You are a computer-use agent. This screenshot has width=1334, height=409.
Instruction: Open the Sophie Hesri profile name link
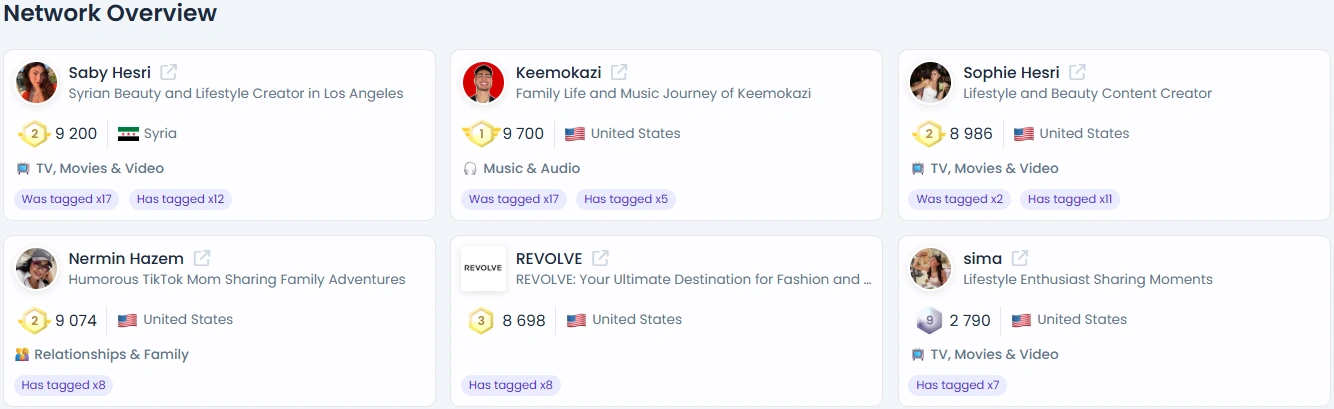coord(1011,73)
